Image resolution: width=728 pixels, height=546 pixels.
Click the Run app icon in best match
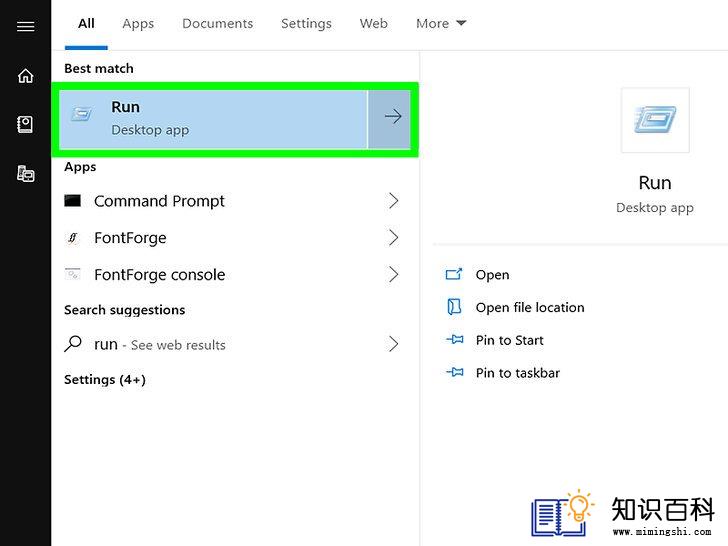pyautogui.click(x=81, y=114)
